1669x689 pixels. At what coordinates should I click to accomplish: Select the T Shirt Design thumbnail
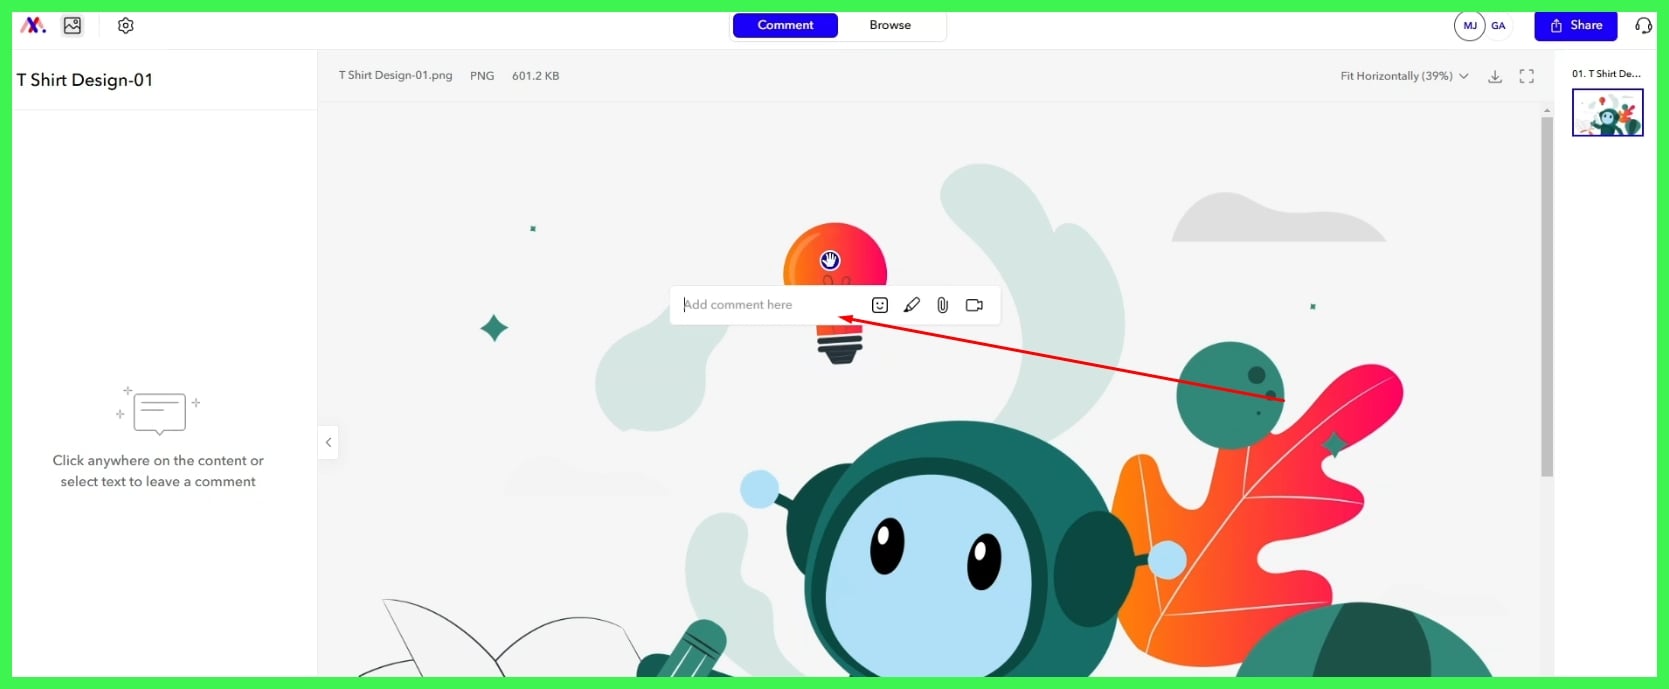click(x=1607, y=113)
